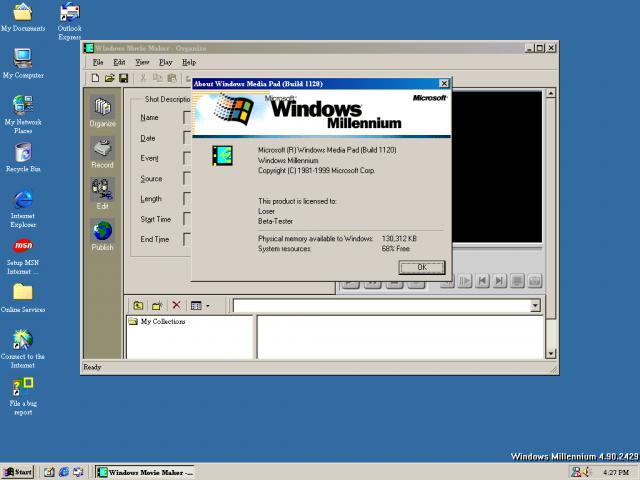
Task: Click the previous clip playback button
Action: [x=482, y=281]
